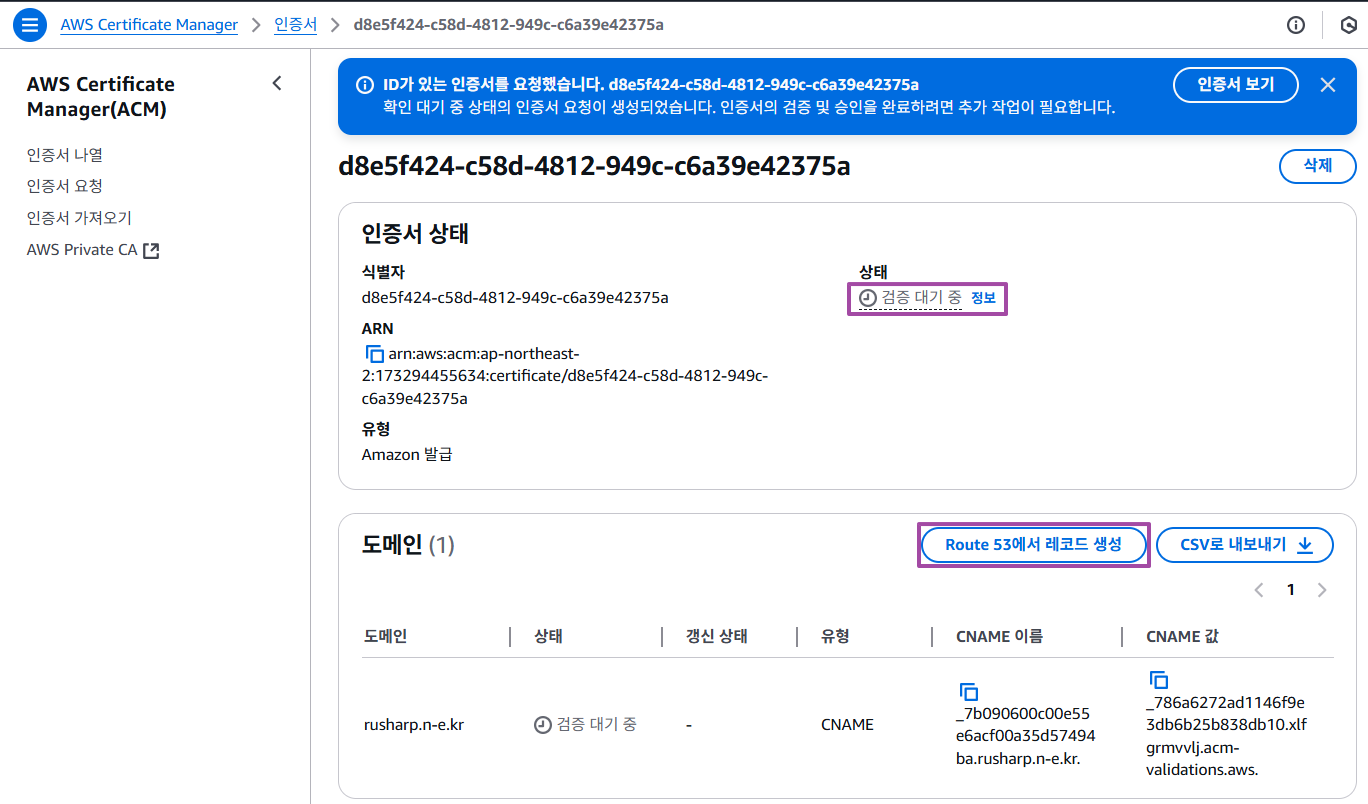Copy the CNAME 이름 value
Screen dimensions: 1368x804
pos(968,692)
